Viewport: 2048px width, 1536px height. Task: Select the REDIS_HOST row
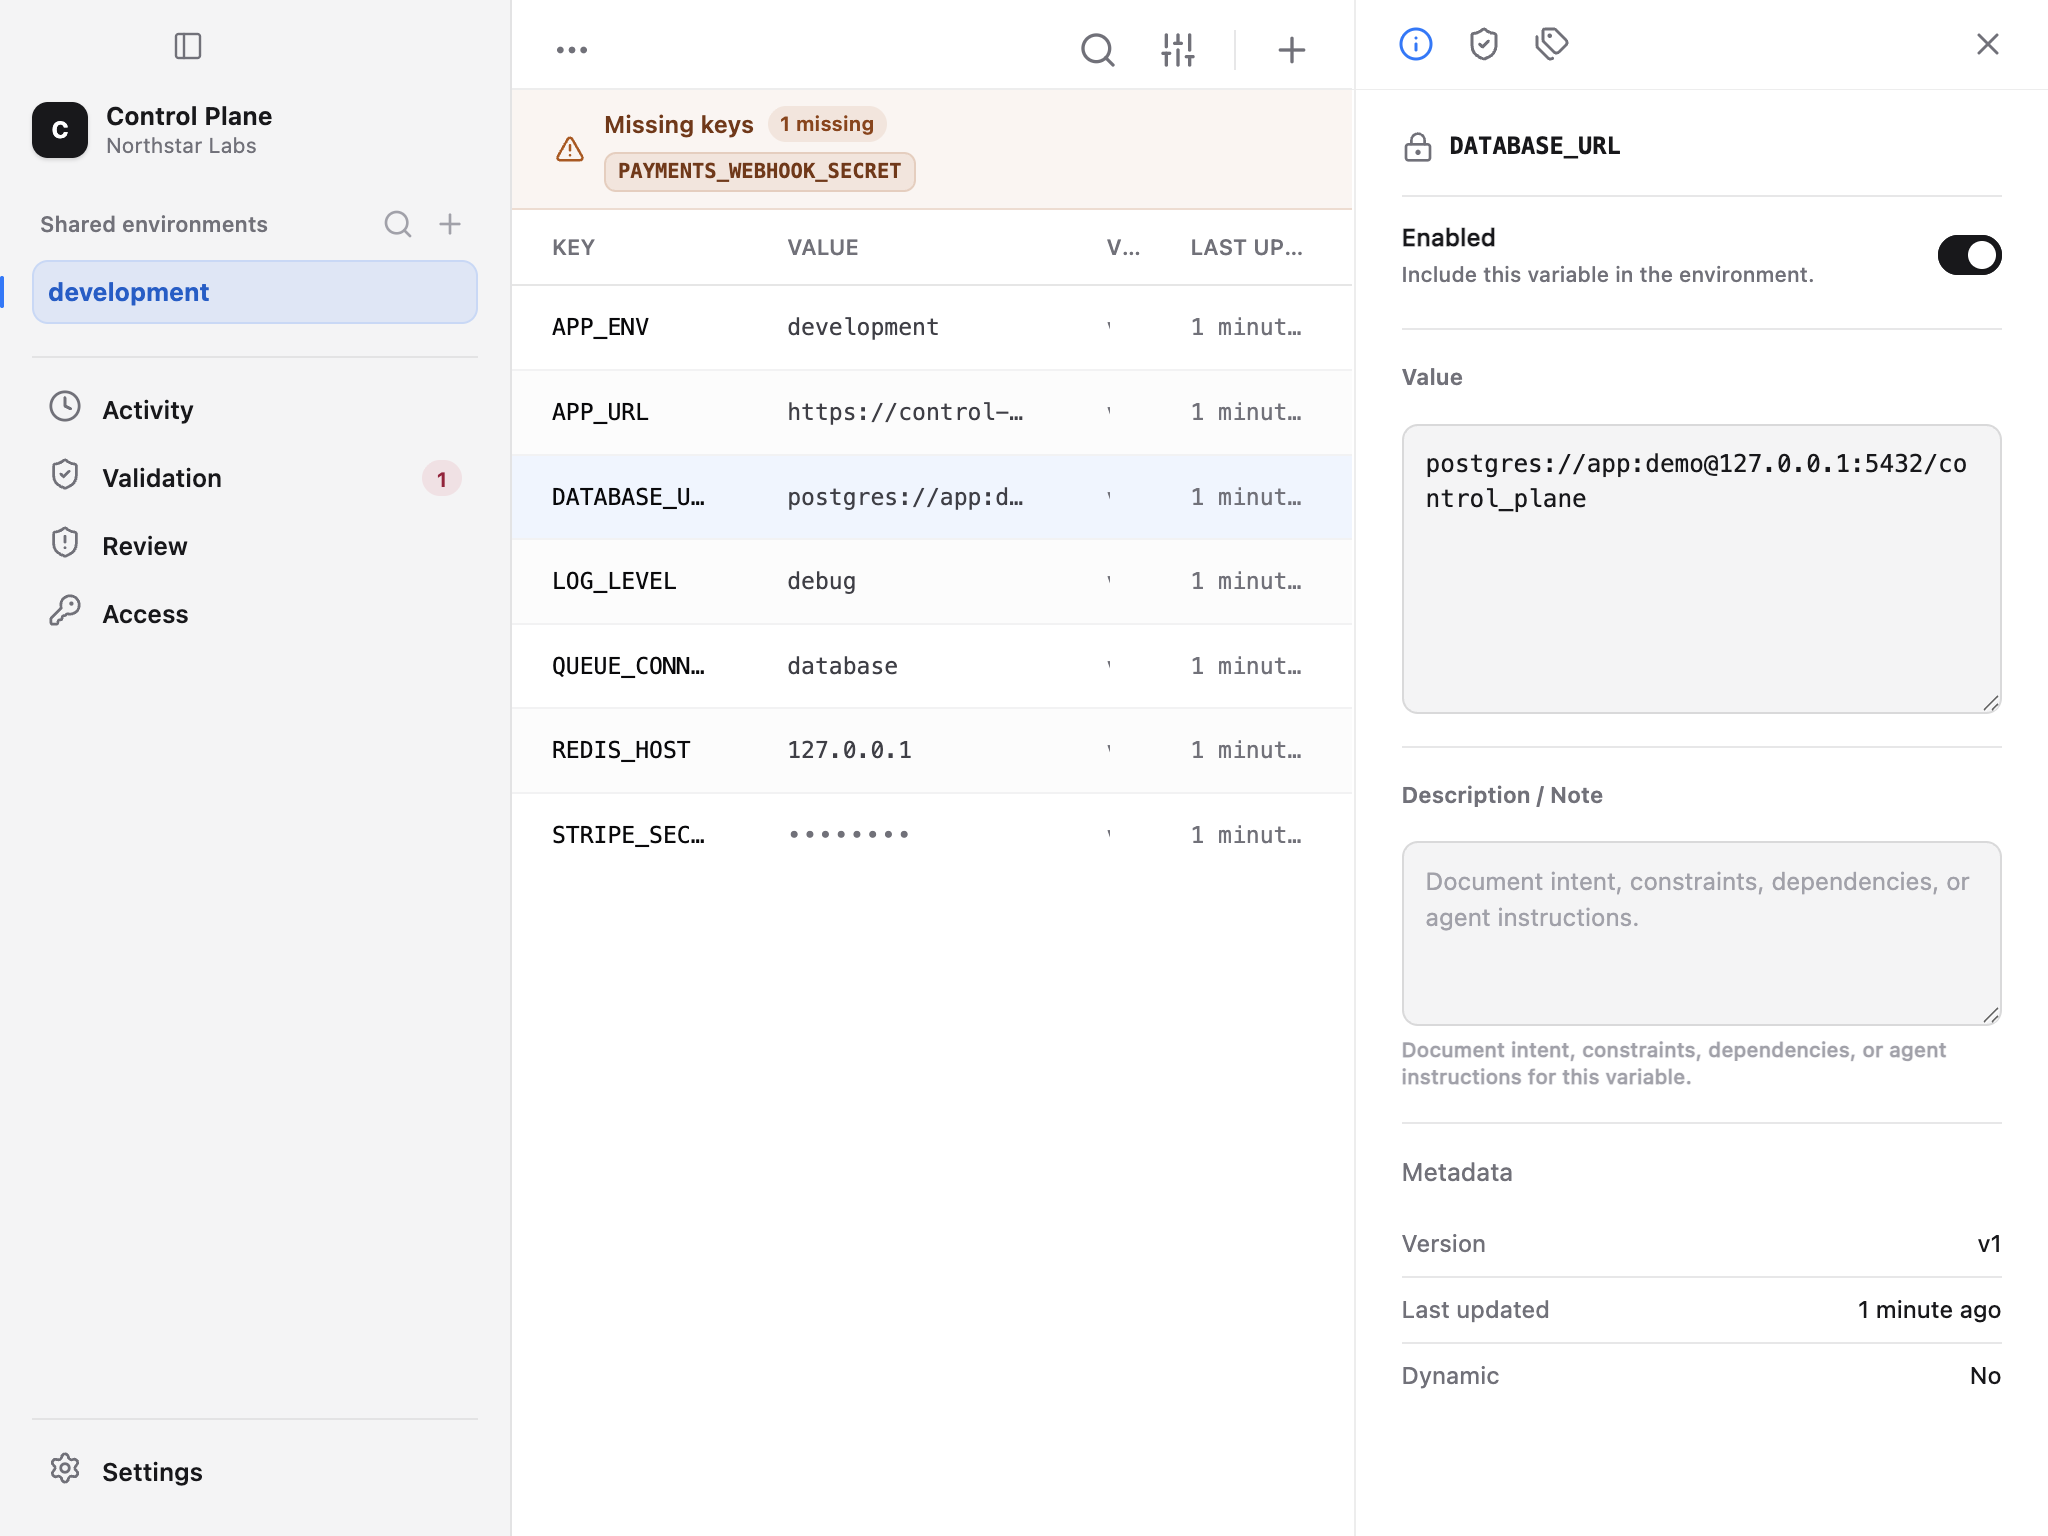tap(932, 750)
